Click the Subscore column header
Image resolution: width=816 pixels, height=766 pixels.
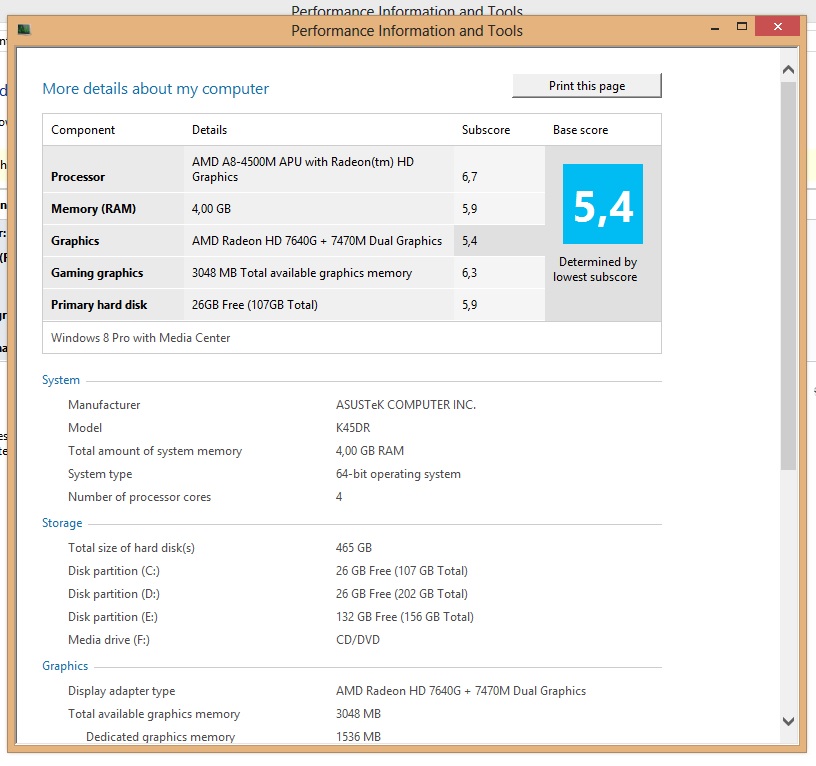pyautogui.click(x=486, y=130)
